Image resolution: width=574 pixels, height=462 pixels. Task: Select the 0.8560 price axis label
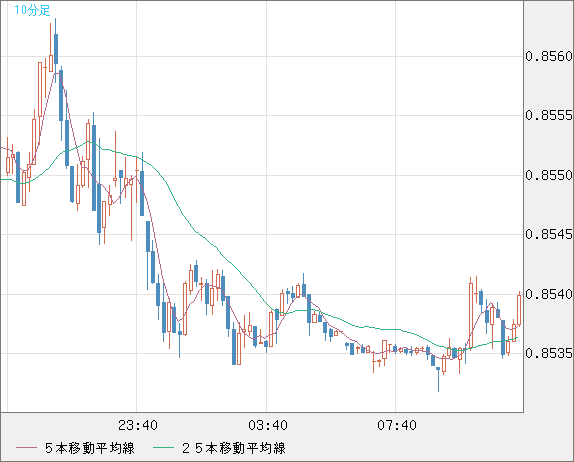tap(549, 56)
